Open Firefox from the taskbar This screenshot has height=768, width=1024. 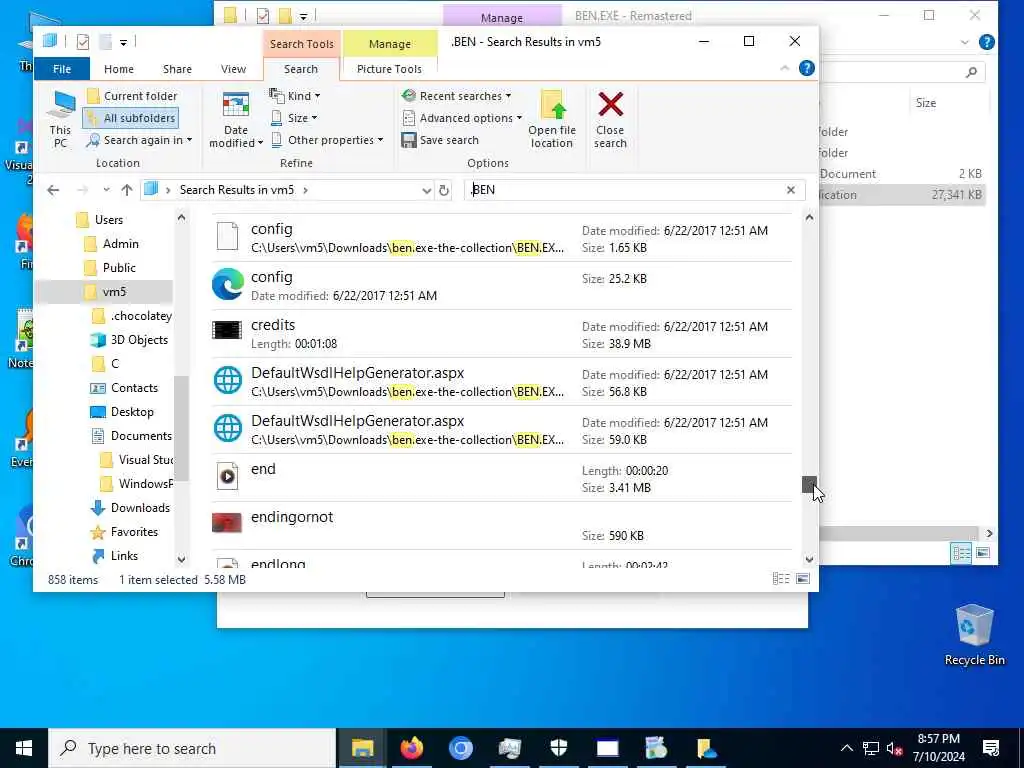tap(411, 748)
